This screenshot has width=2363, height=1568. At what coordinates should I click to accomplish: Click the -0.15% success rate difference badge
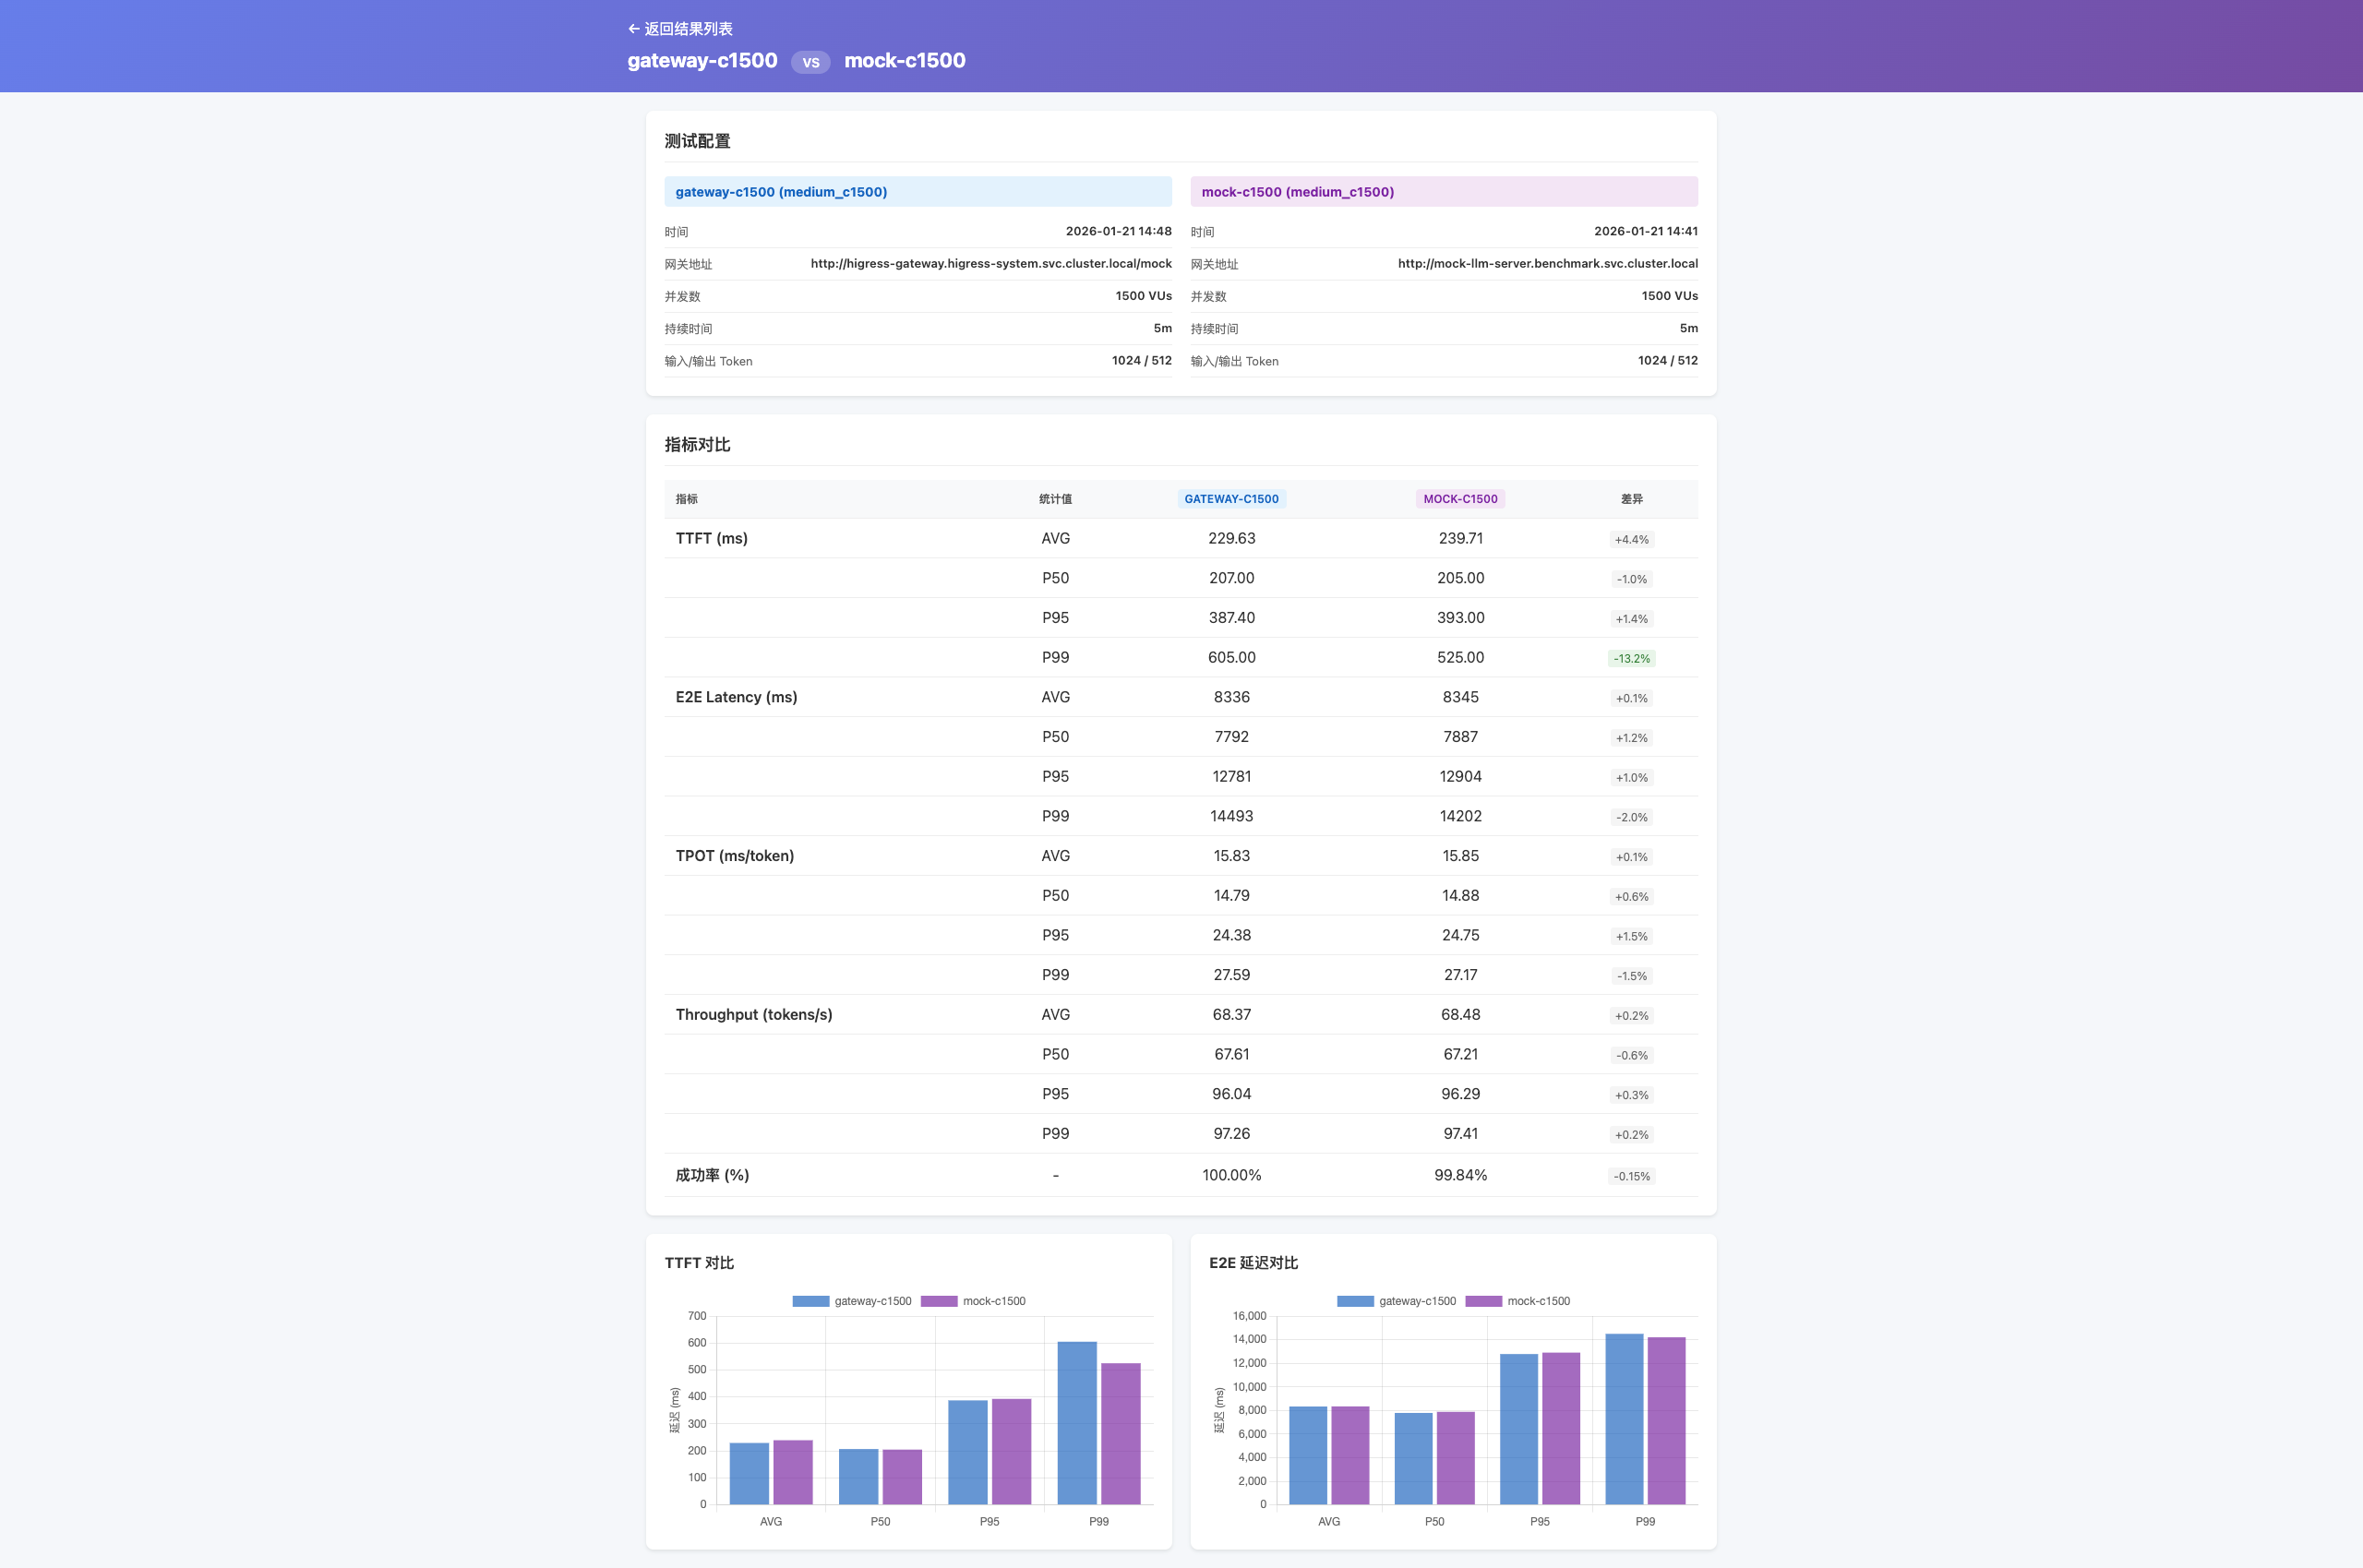coord(1631,1176)
